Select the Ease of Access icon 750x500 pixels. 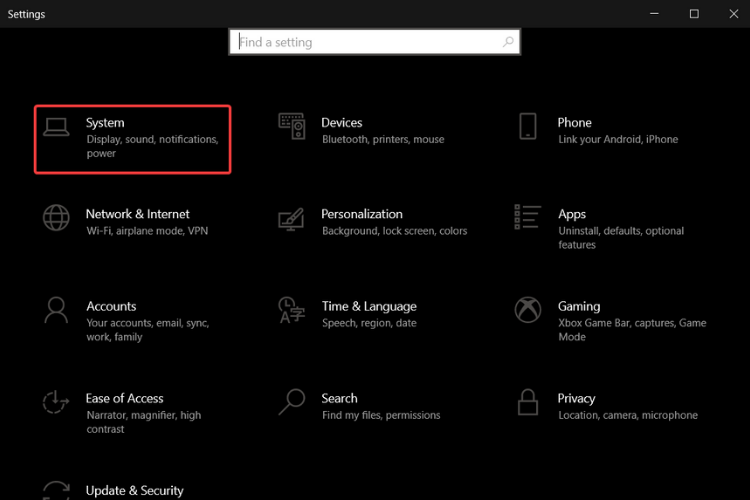(x=56, y=402)
